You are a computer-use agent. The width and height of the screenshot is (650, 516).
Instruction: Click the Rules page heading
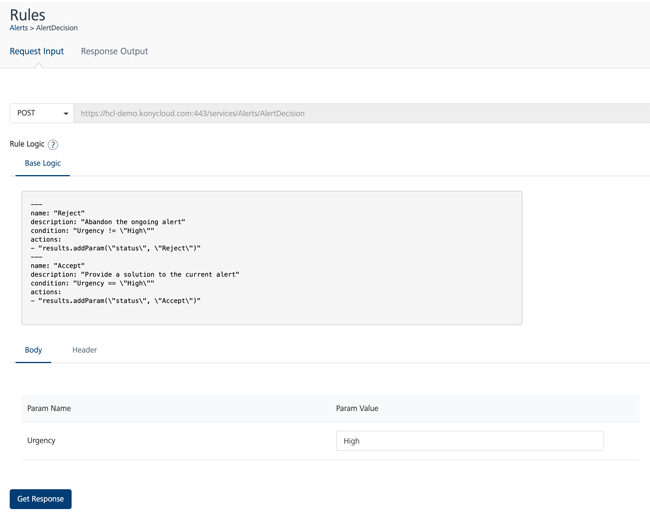point(27,13)
